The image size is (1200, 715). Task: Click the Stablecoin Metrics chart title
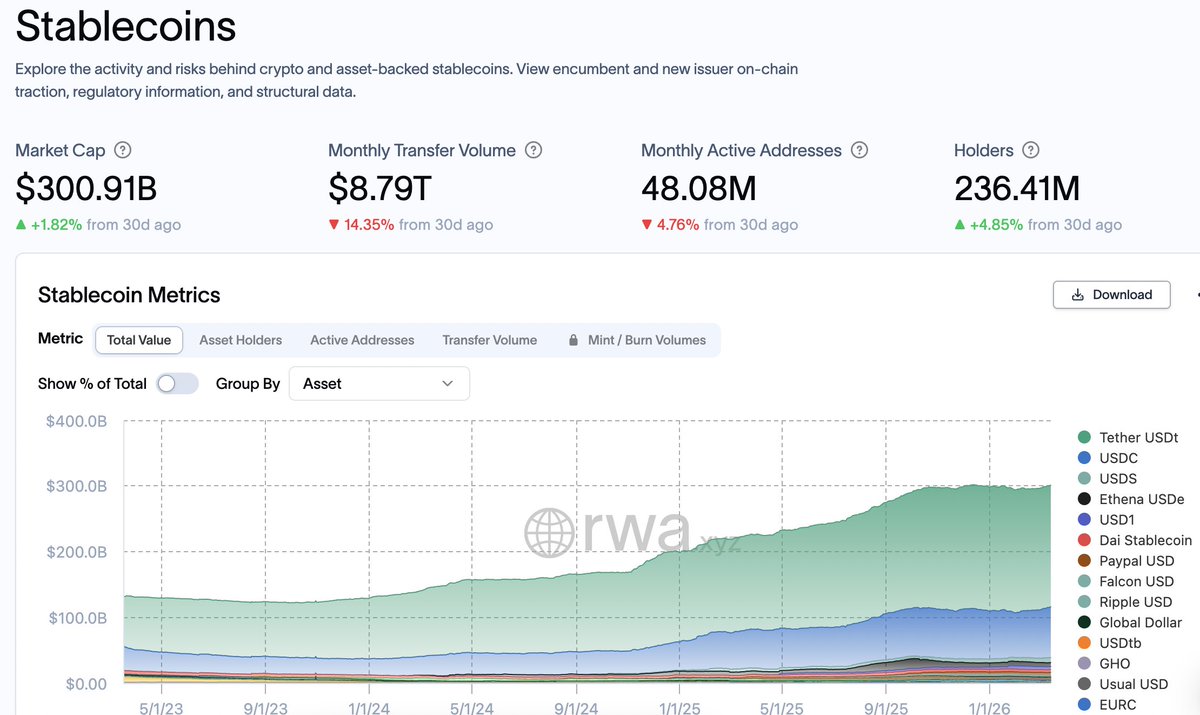pyautogui.click(x=129, y=295)
